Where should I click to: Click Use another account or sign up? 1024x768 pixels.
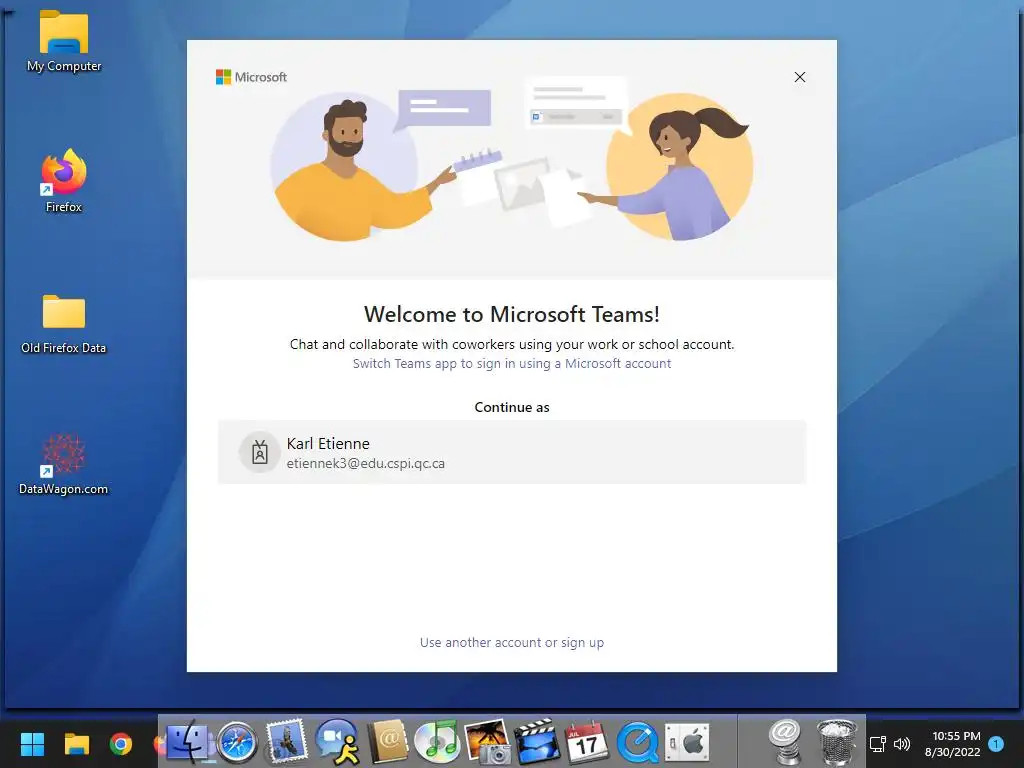[x=512, y=643]
